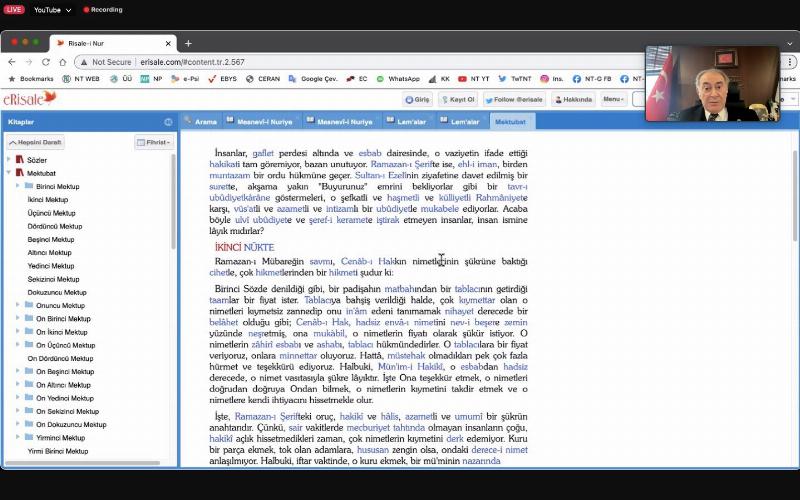Click the Kayıt Ol register button
This screenshot has height=500, width=800.
tap(458, 99)
